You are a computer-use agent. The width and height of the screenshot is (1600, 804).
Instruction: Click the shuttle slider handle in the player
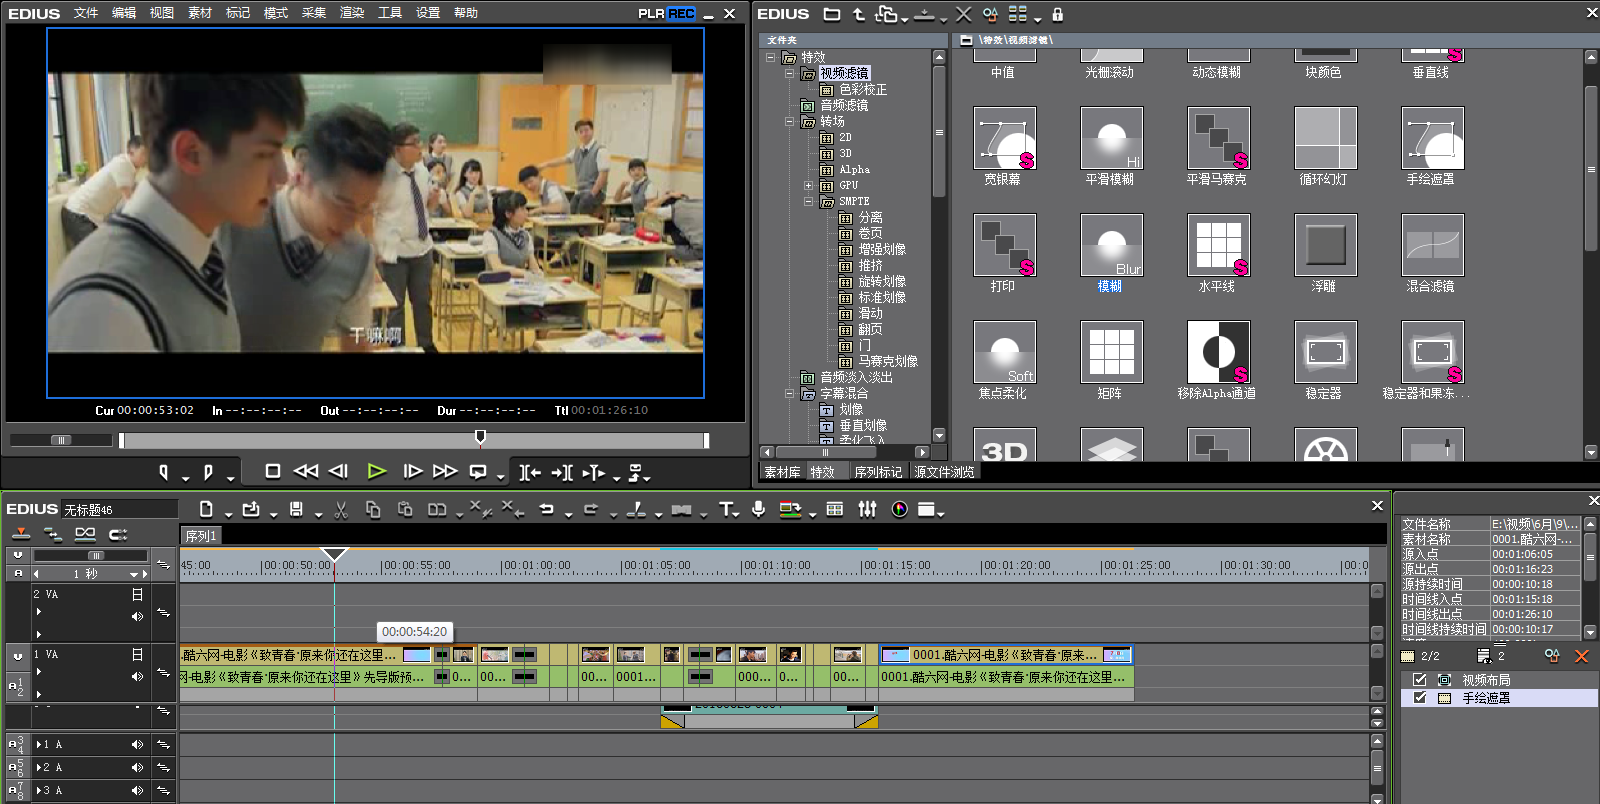(x=62, y=440)
